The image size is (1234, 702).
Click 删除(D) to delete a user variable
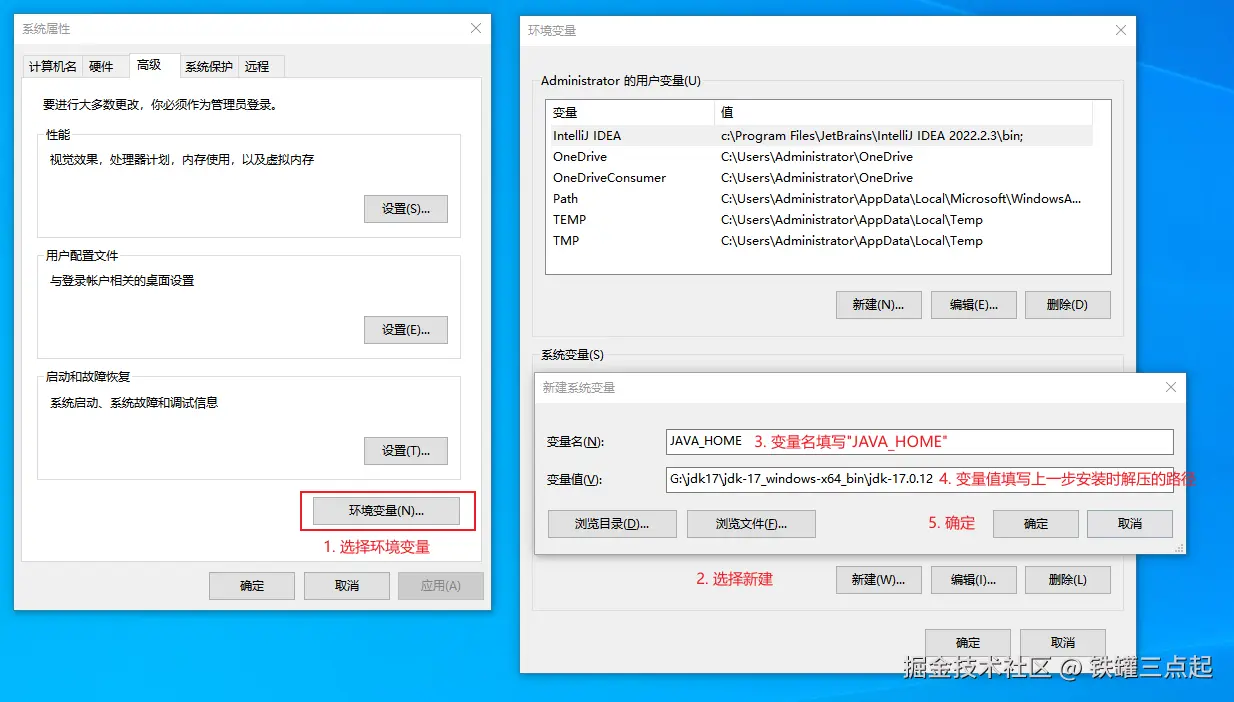click(1068, 304)
